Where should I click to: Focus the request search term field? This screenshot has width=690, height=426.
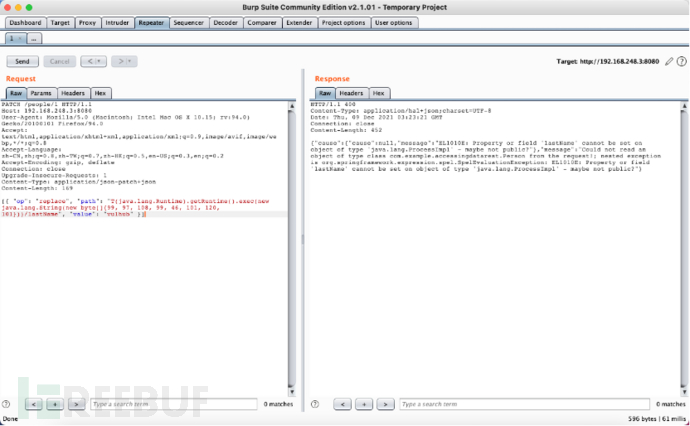pos(174,404)
